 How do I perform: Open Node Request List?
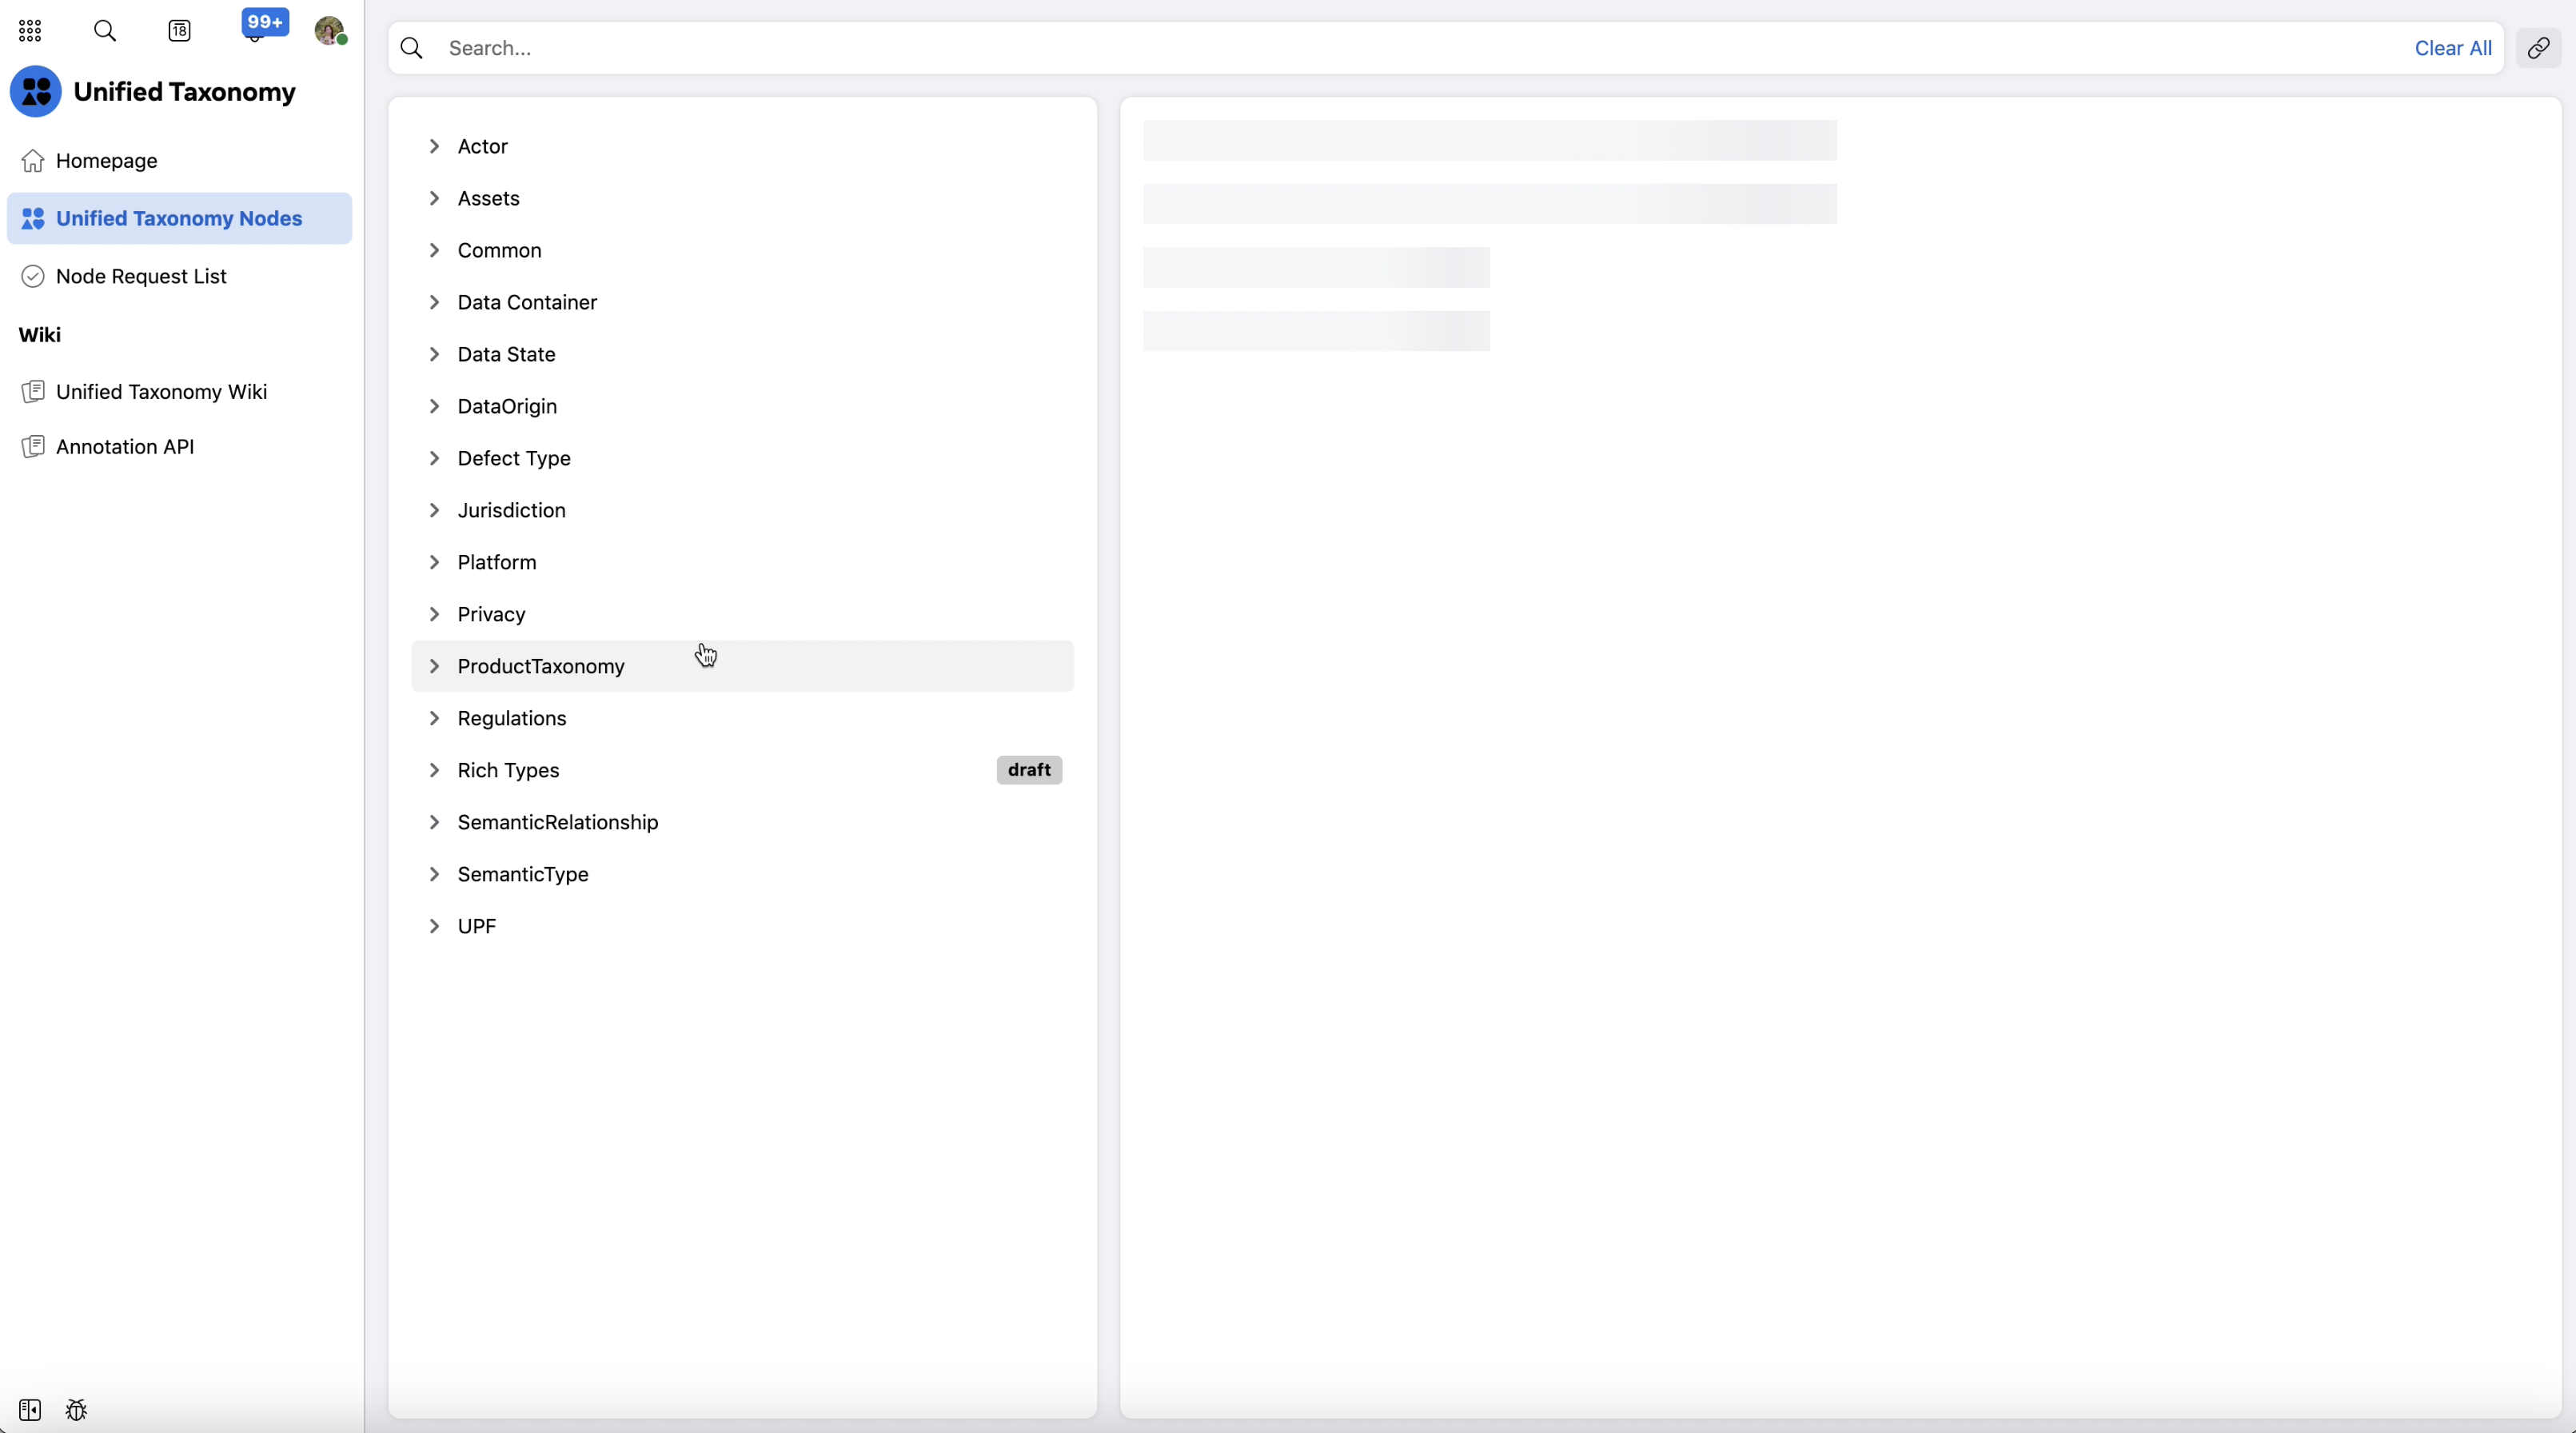pyautogui.click(x=180, y=276)
